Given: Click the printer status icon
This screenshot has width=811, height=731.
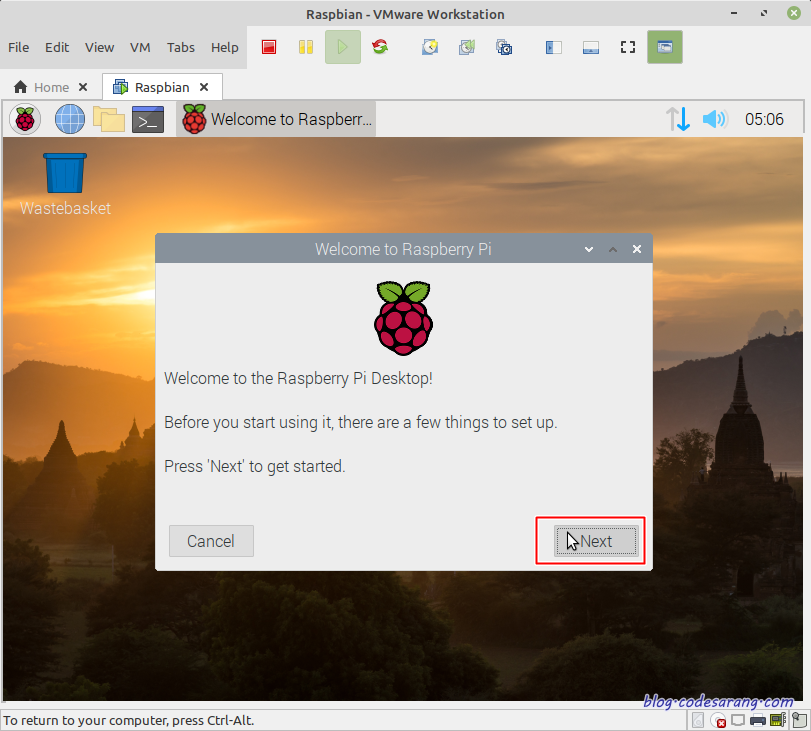Looking at the screenshot, I should [x=758, y=720].
